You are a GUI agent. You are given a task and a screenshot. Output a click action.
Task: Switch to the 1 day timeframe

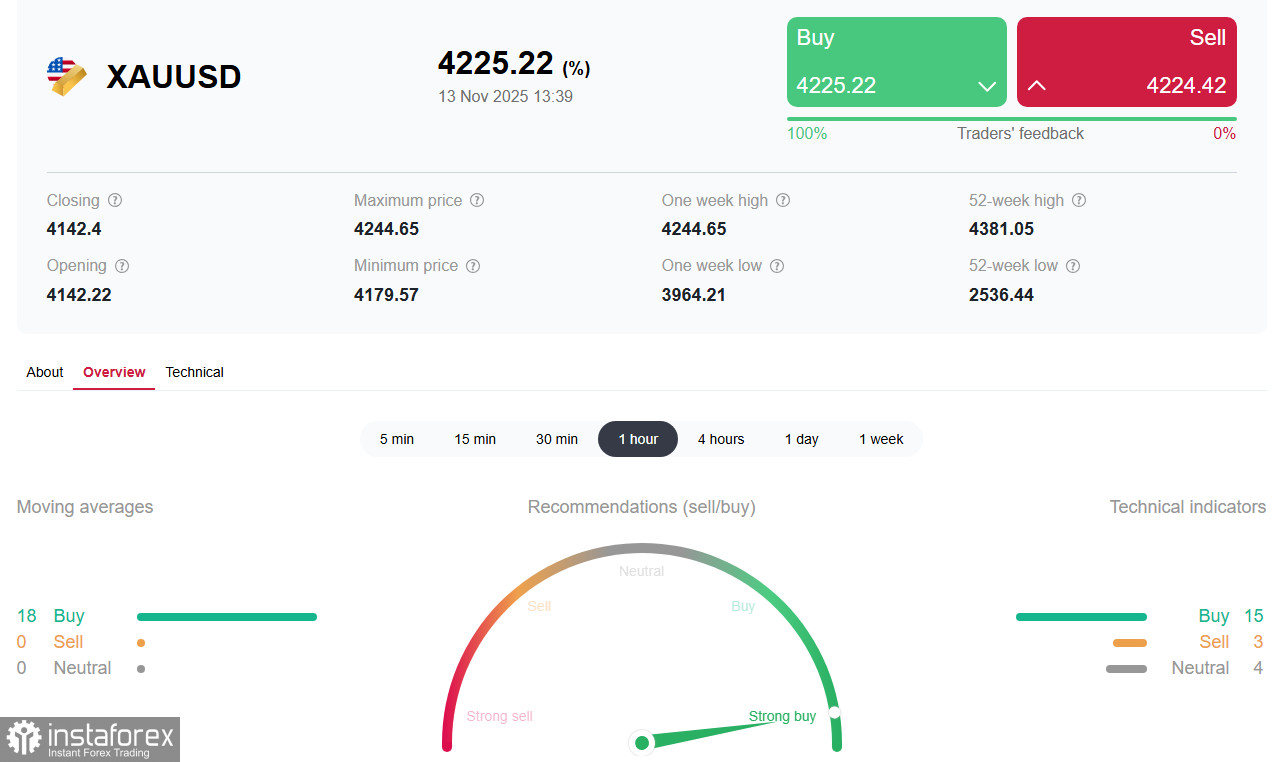[801, 439]
